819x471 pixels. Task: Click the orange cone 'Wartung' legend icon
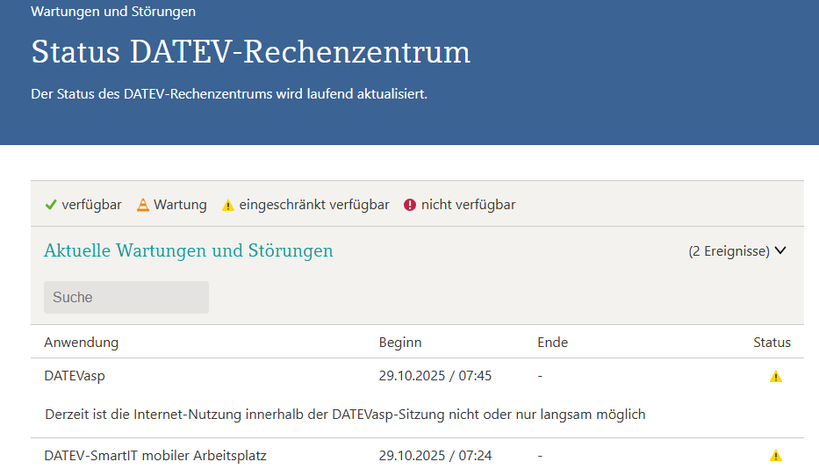(143, 205)
